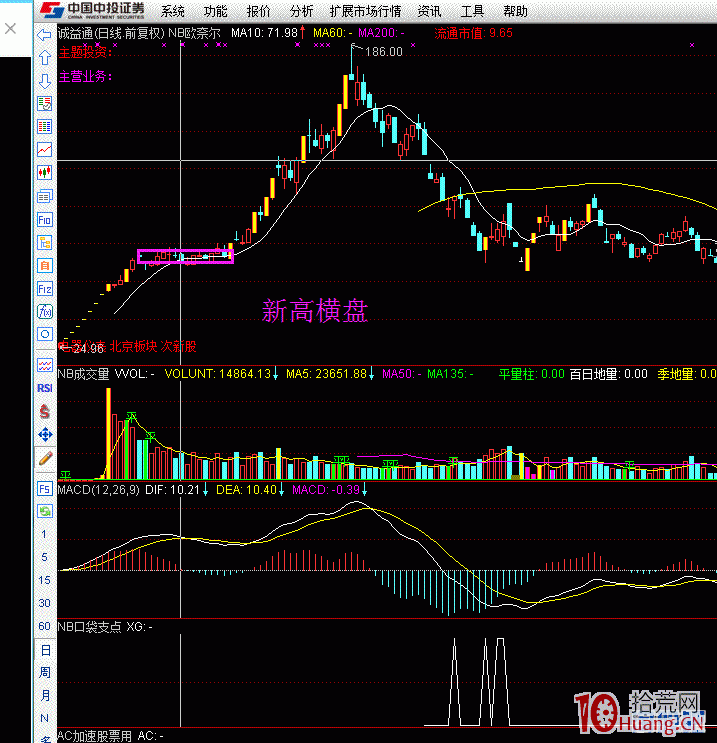Switch to the 60-minute period
Image resolution: width=717 pixels, height=743 pixels.
click(x=45, y=626)
